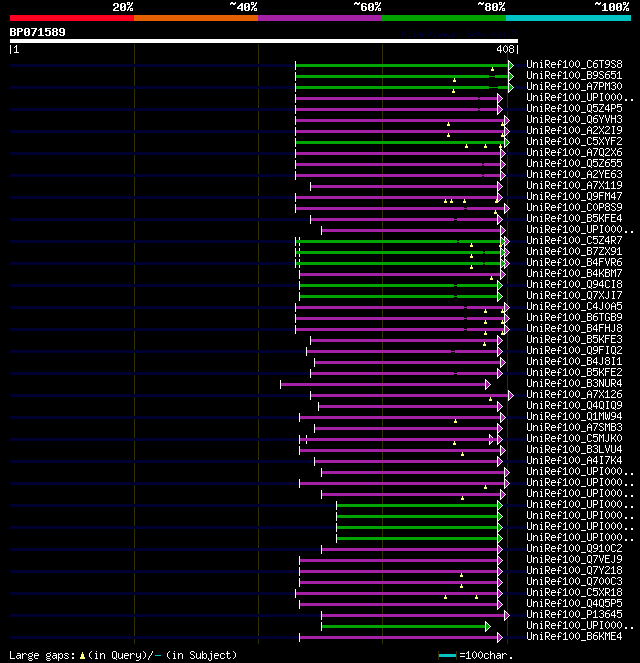The width and height of the screenshot is (640, 663).
Task: Click the green alignment bar for C6T9S8
Action: click(402, 66)
